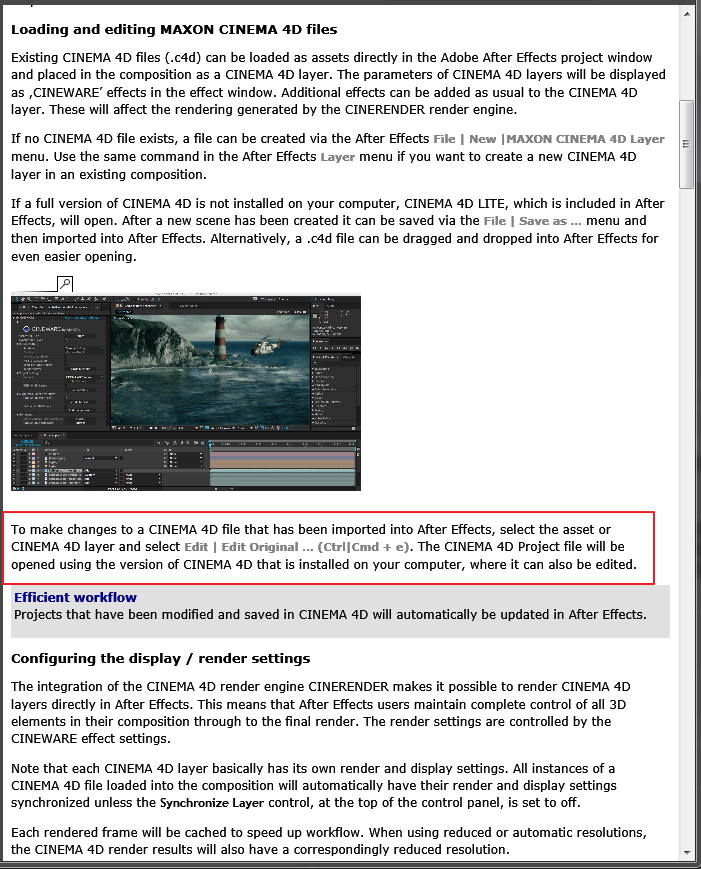Click the bold 'Synchronize Layer' text

[x=212, y=803]
